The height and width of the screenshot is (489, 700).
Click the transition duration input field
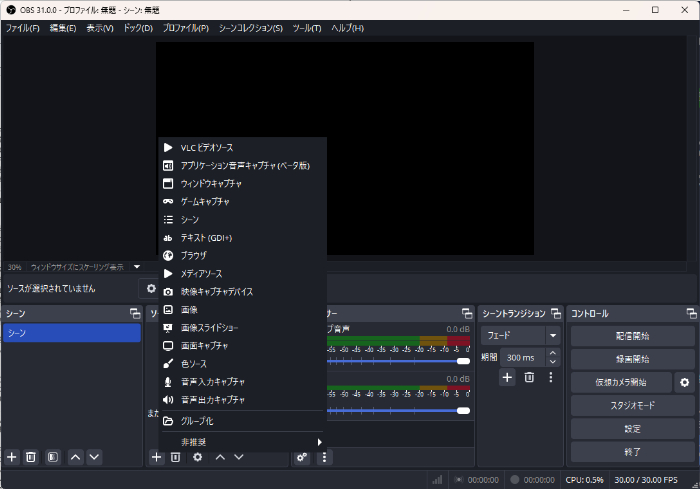pyautogui.click(x=522, y=357)
